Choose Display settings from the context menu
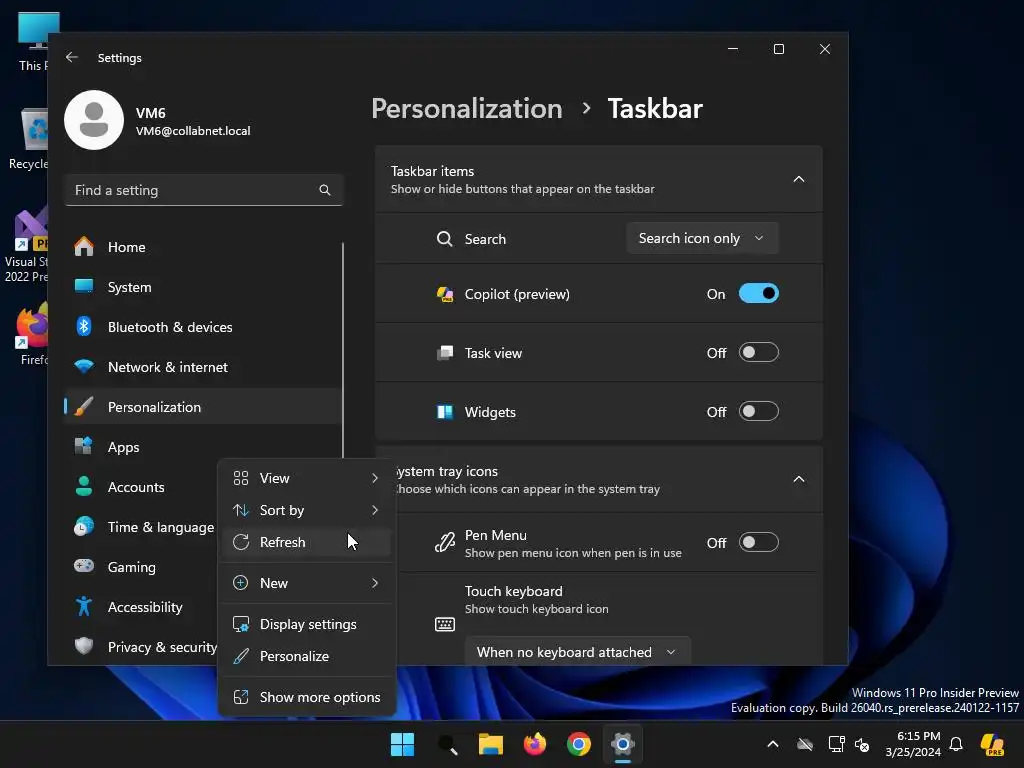Screen dimensions: 1024x768 (x=306, y=624)
